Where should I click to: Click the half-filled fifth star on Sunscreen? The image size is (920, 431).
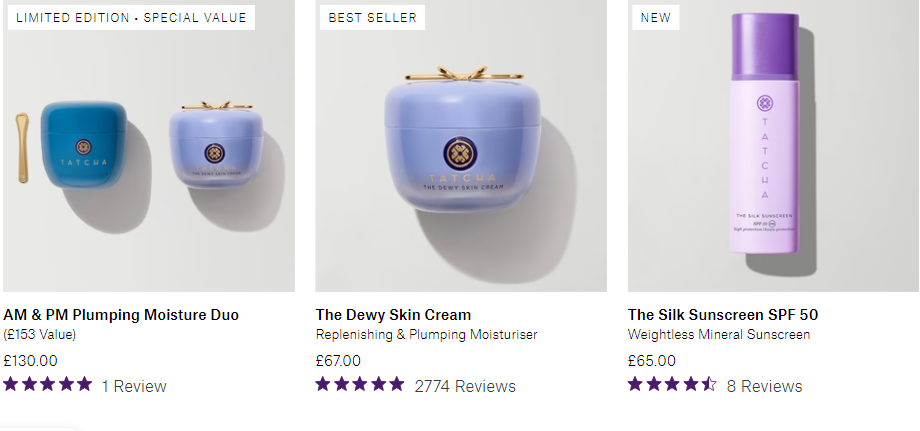point(709,385)
